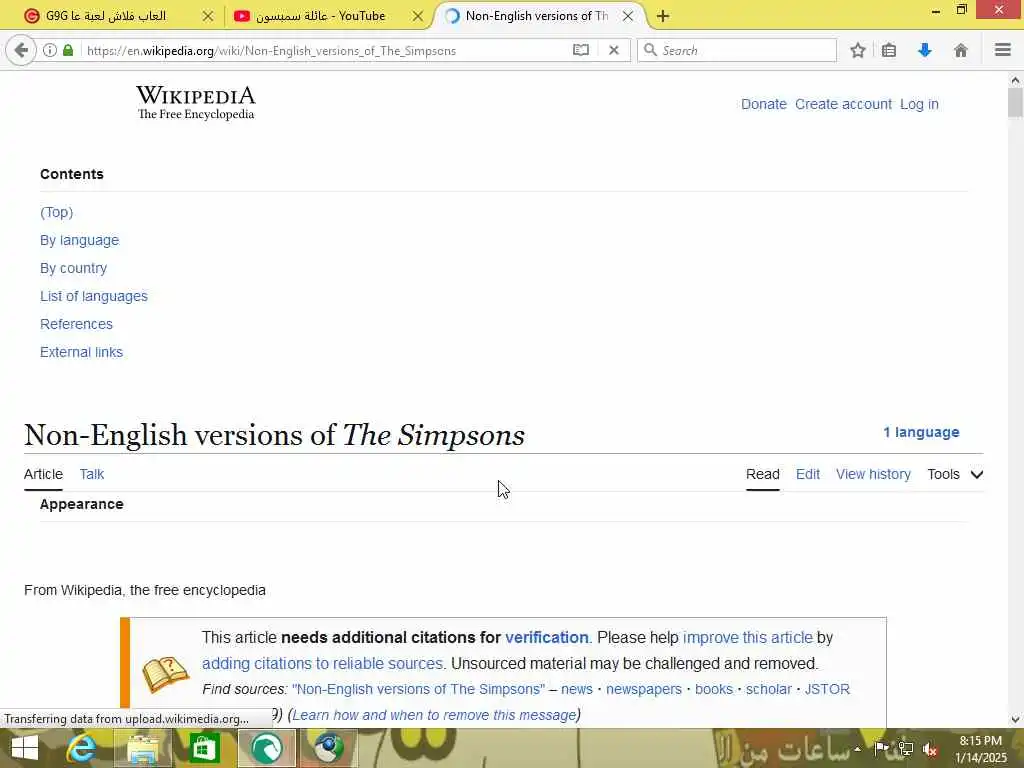Screen dimensions: 1024x768
Task: Go to By language section
Action: 80,240
